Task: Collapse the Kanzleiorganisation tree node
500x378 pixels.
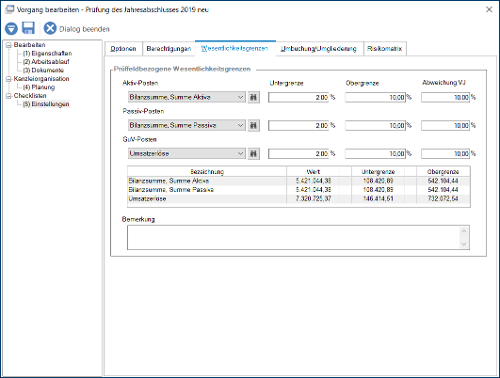Action: pos(9,79)
